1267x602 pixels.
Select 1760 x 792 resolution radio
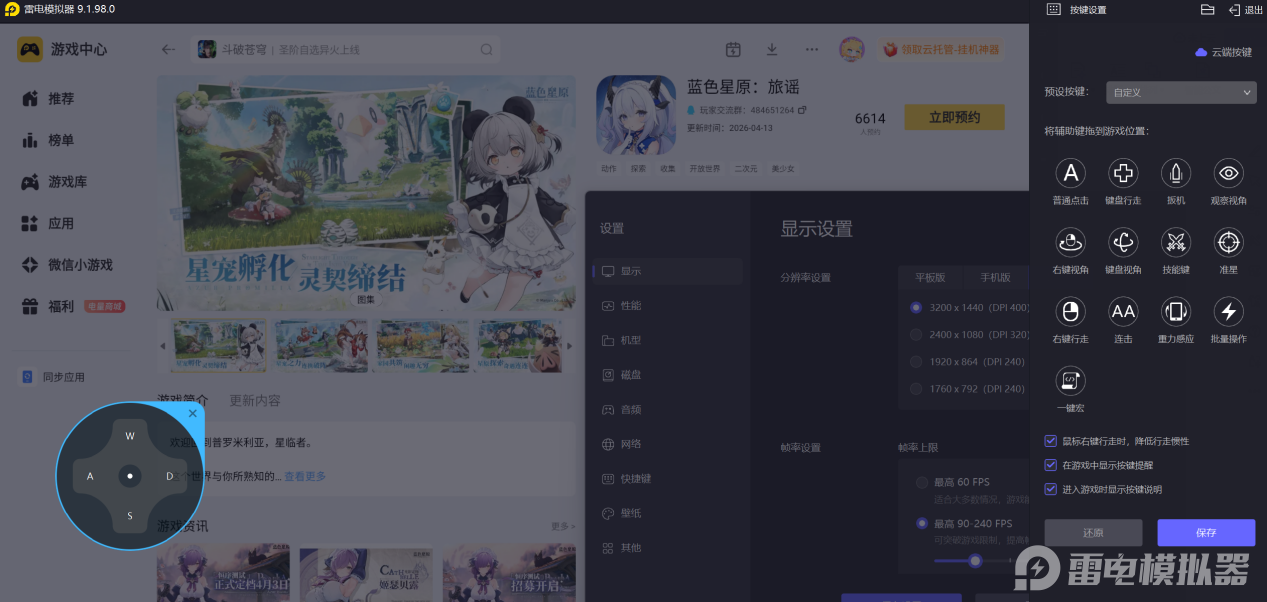pyautogui.click(x=916, y=388)
